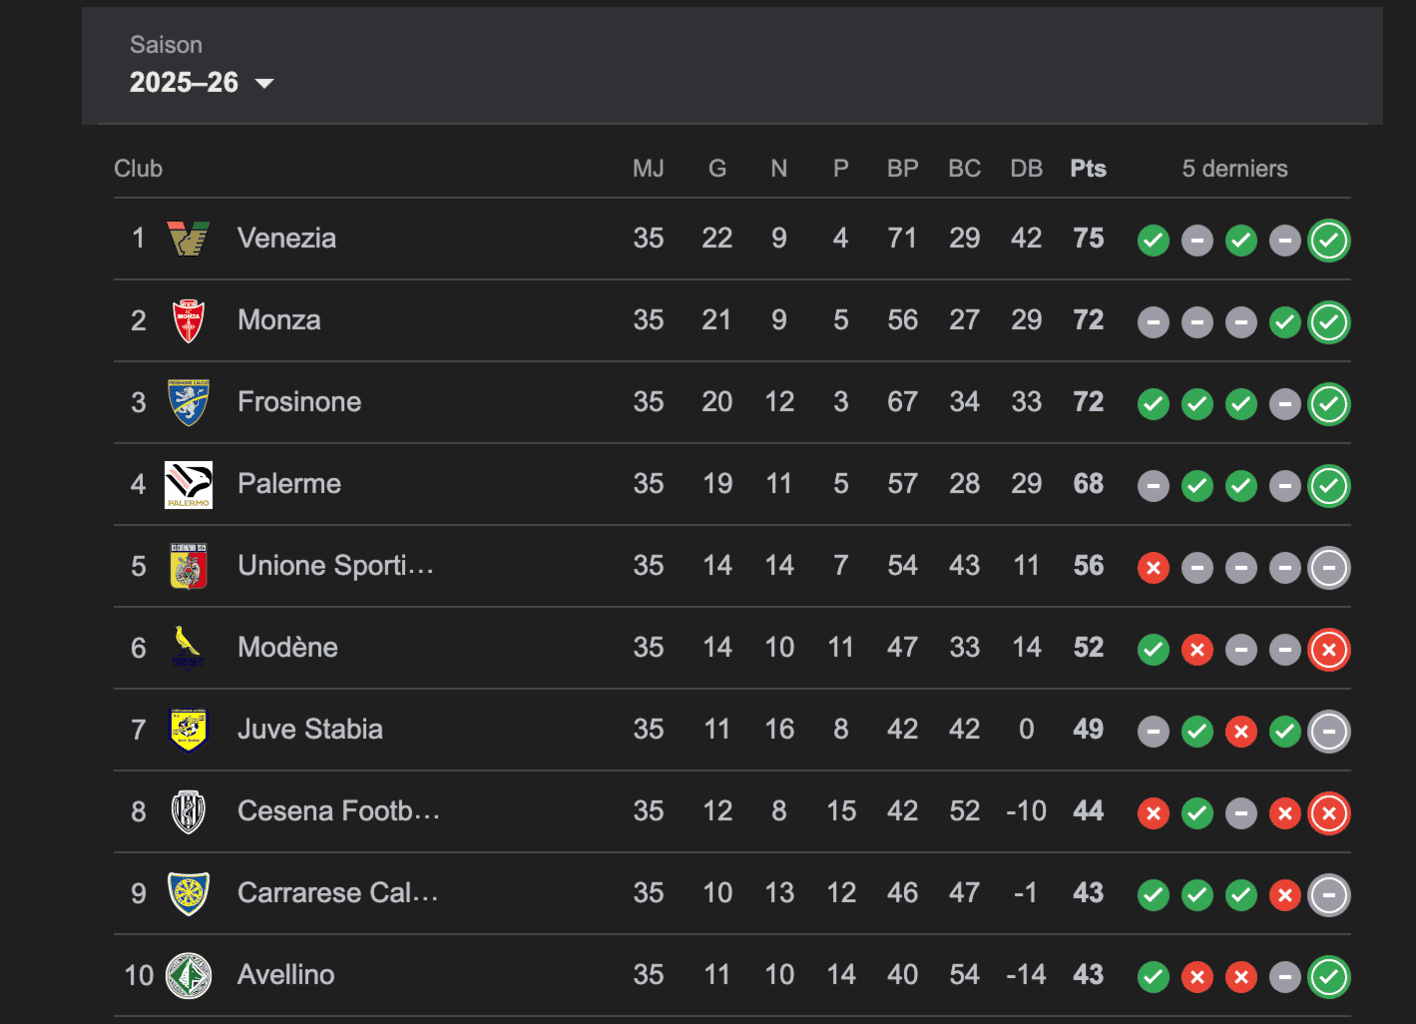This screenshot has height=1024, width=1416.
Task: Click the DB column header
Action: click(x=1026, y=169)
